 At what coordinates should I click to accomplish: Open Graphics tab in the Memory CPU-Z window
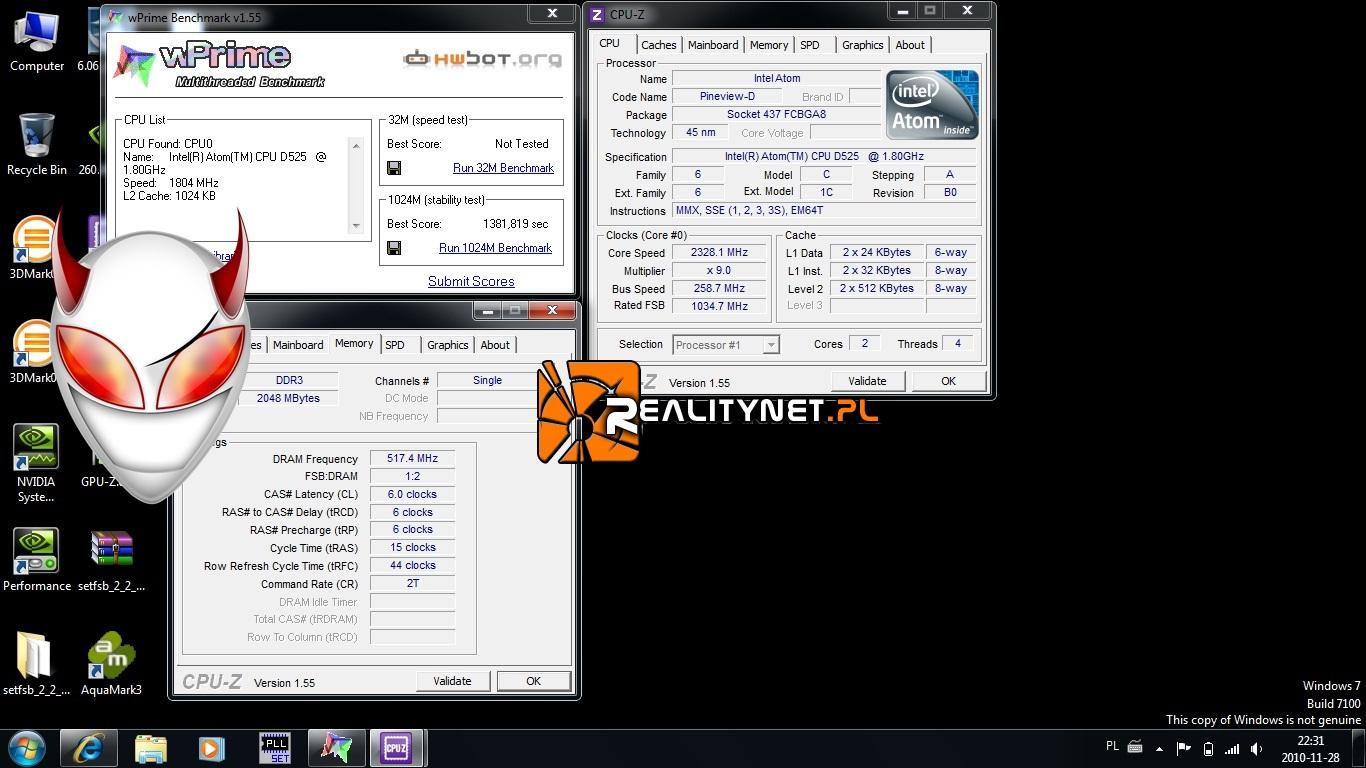coord(447,345)
